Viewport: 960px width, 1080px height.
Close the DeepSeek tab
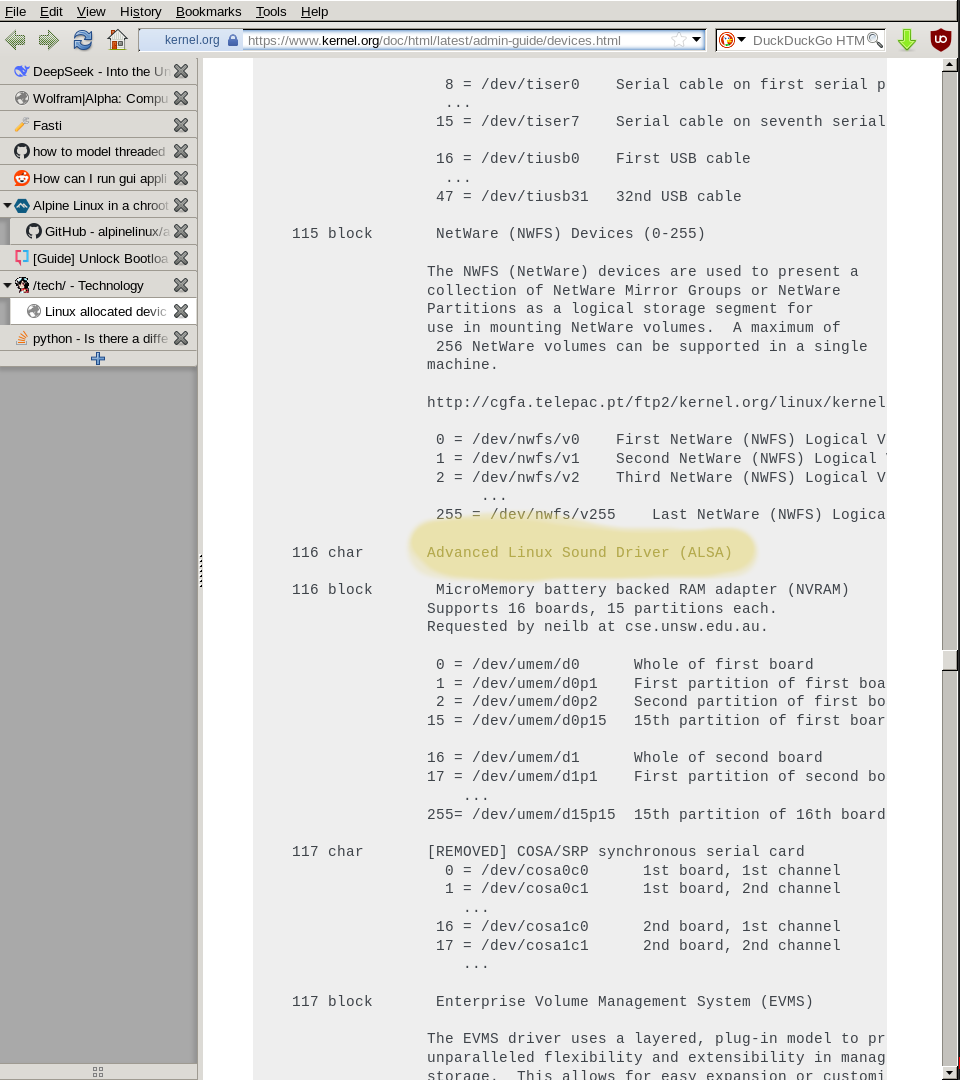click(181, 71)
